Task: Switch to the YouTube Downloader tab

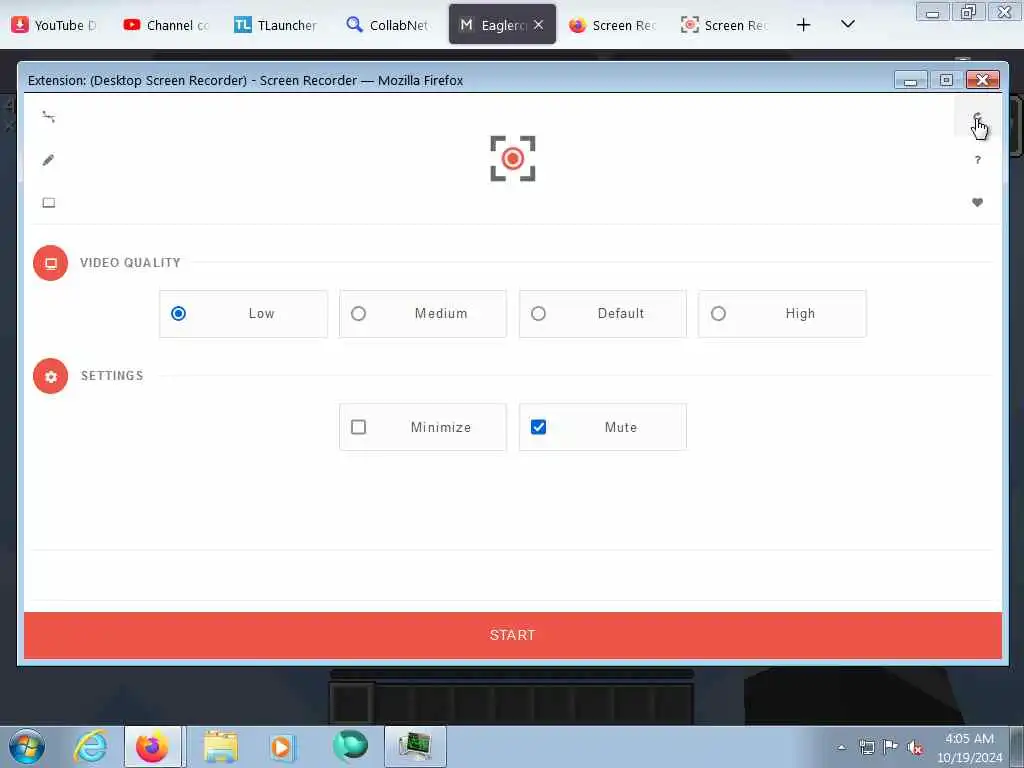Action: [56, 25]
